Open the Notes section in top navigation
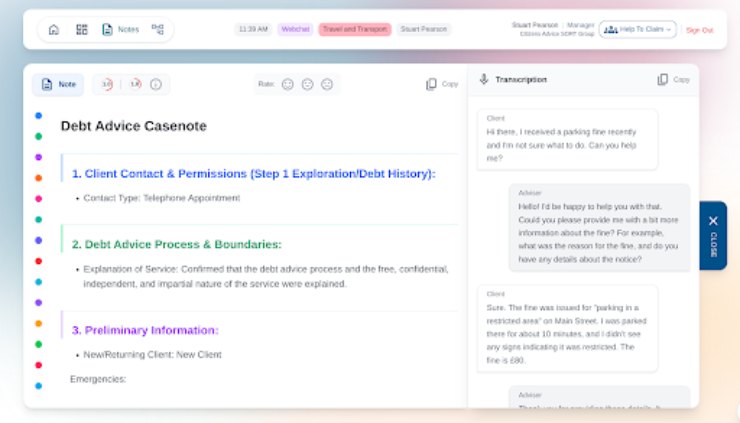 (x=120, y=30)
